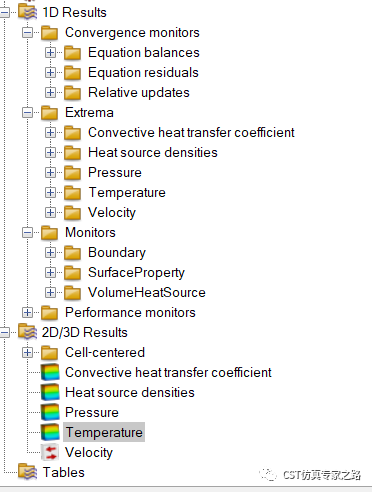Select SurfaceProperty under Monitors
372x492 pixels.
click(x=136, y=273)
